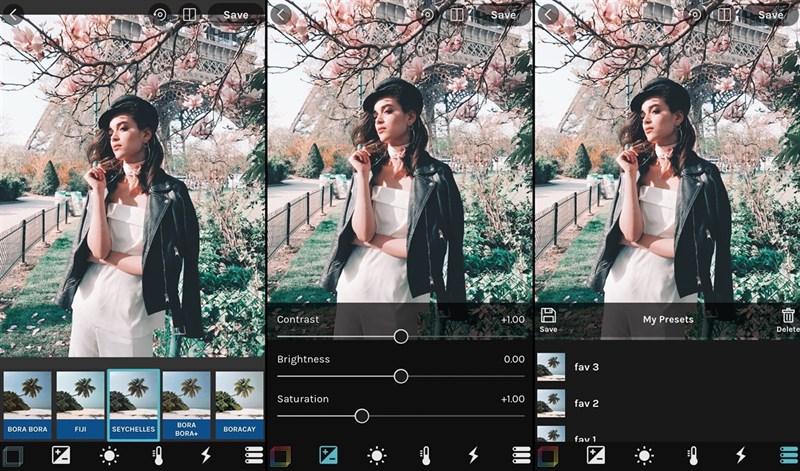
Task: Tap split compare icon in right screen
Action: pos(724,15)
